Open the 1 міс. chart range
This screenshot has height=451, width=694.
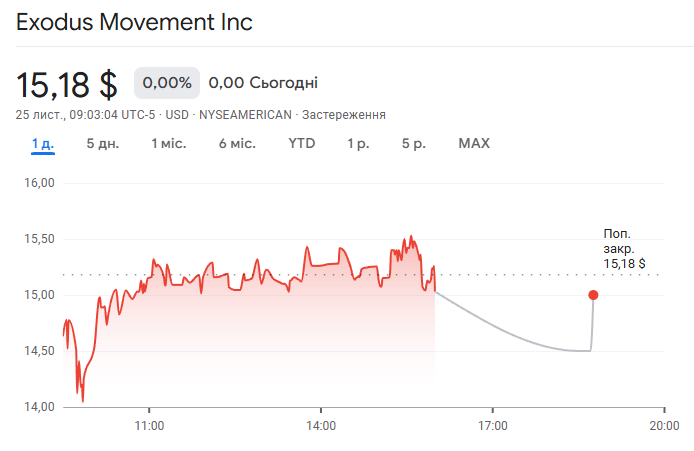(168, 144)
